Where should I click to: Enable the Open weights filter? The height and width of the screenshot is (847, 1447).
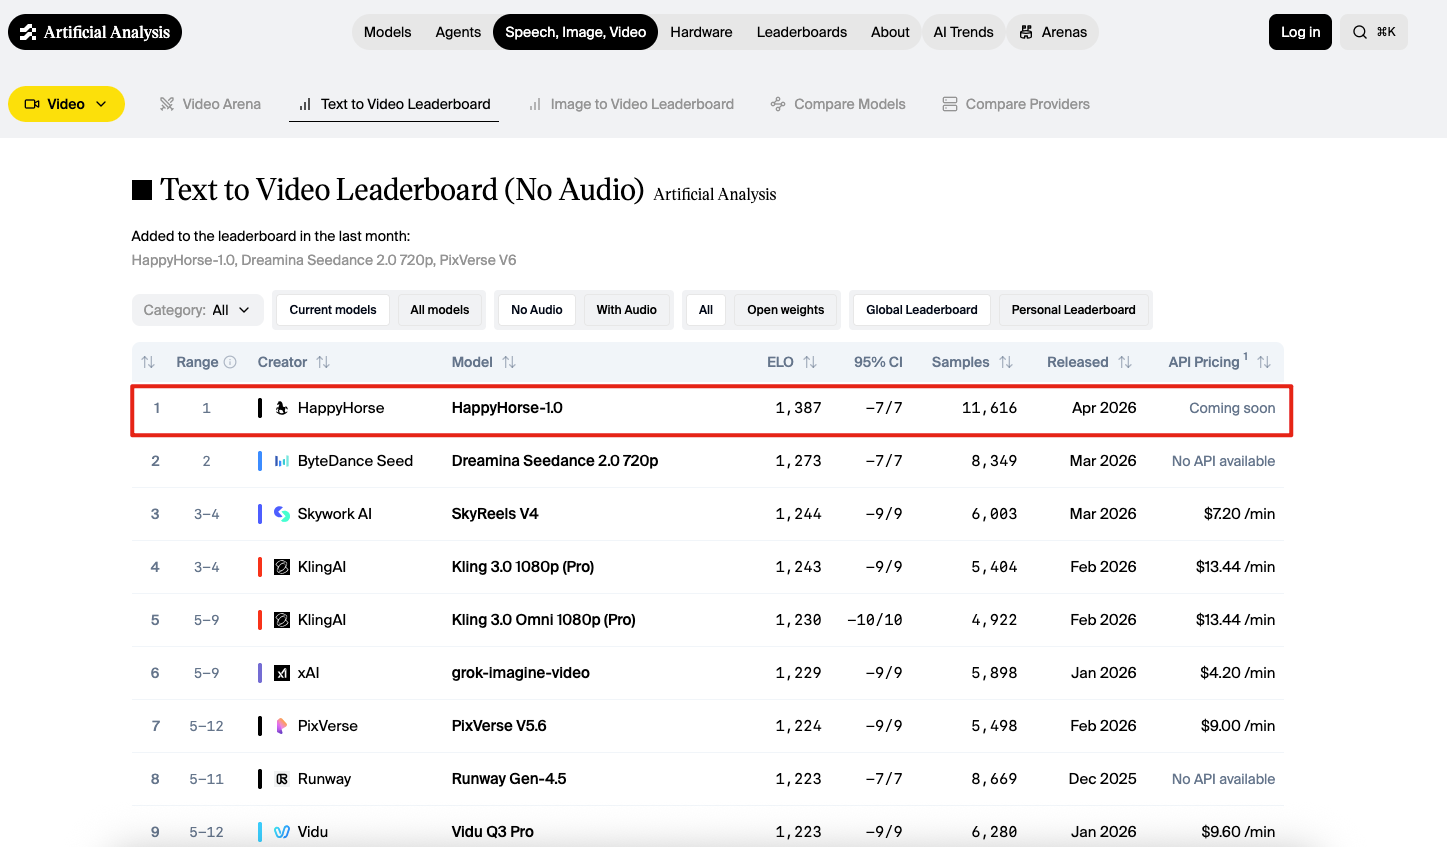coord(786,310)
